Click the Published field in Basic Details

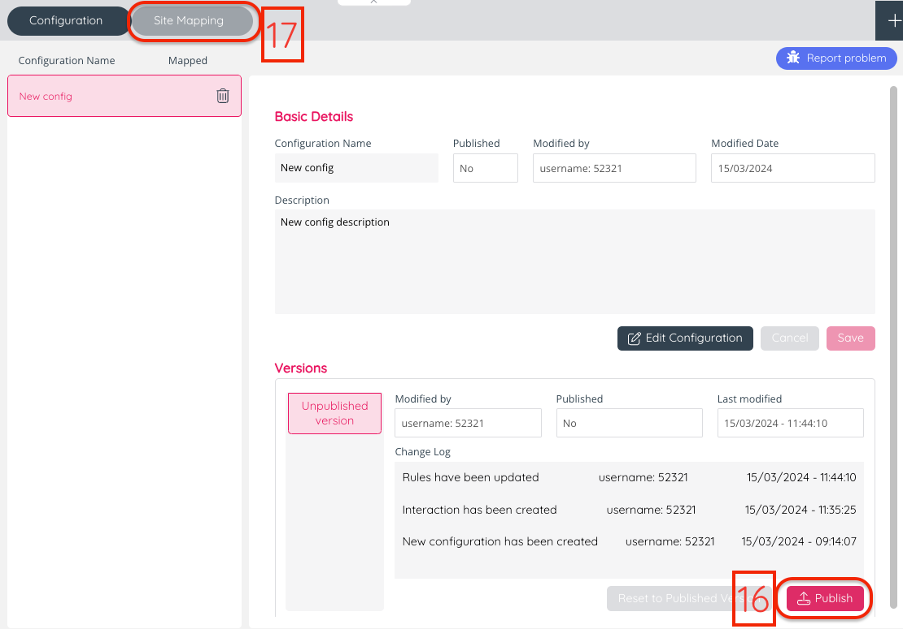click(485, 168)
